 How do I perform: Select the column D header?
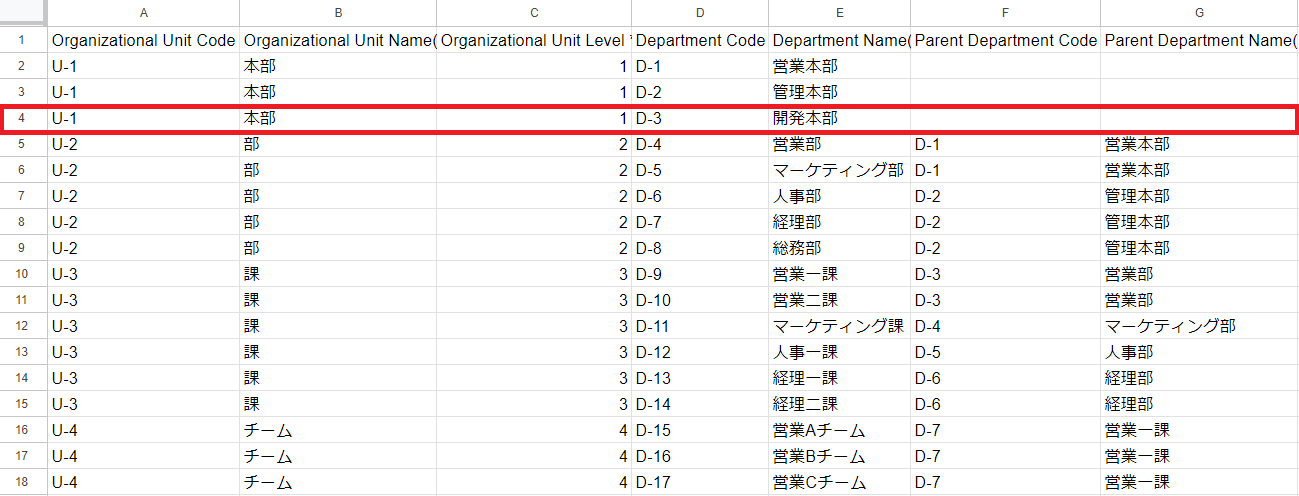[700, 13]
